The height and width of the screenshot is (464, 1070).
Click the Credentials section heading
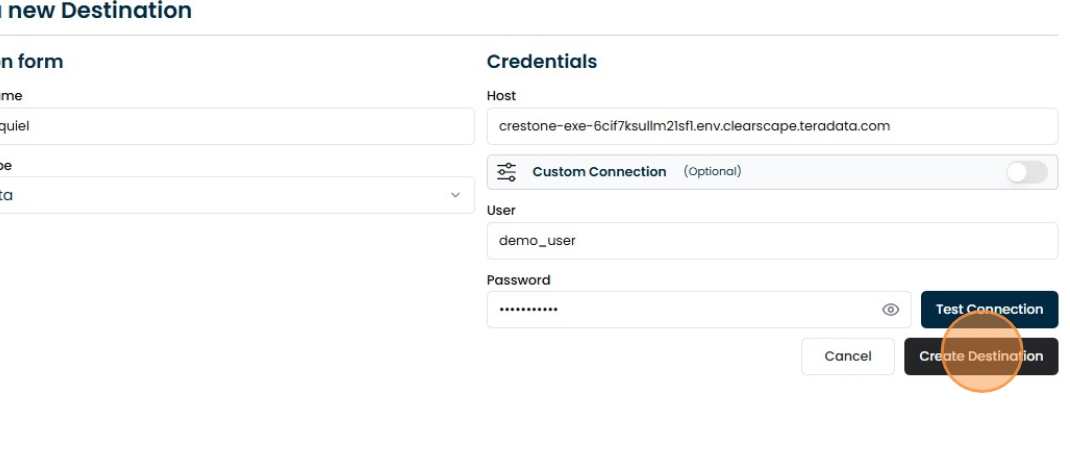click(x=541, y=61)
